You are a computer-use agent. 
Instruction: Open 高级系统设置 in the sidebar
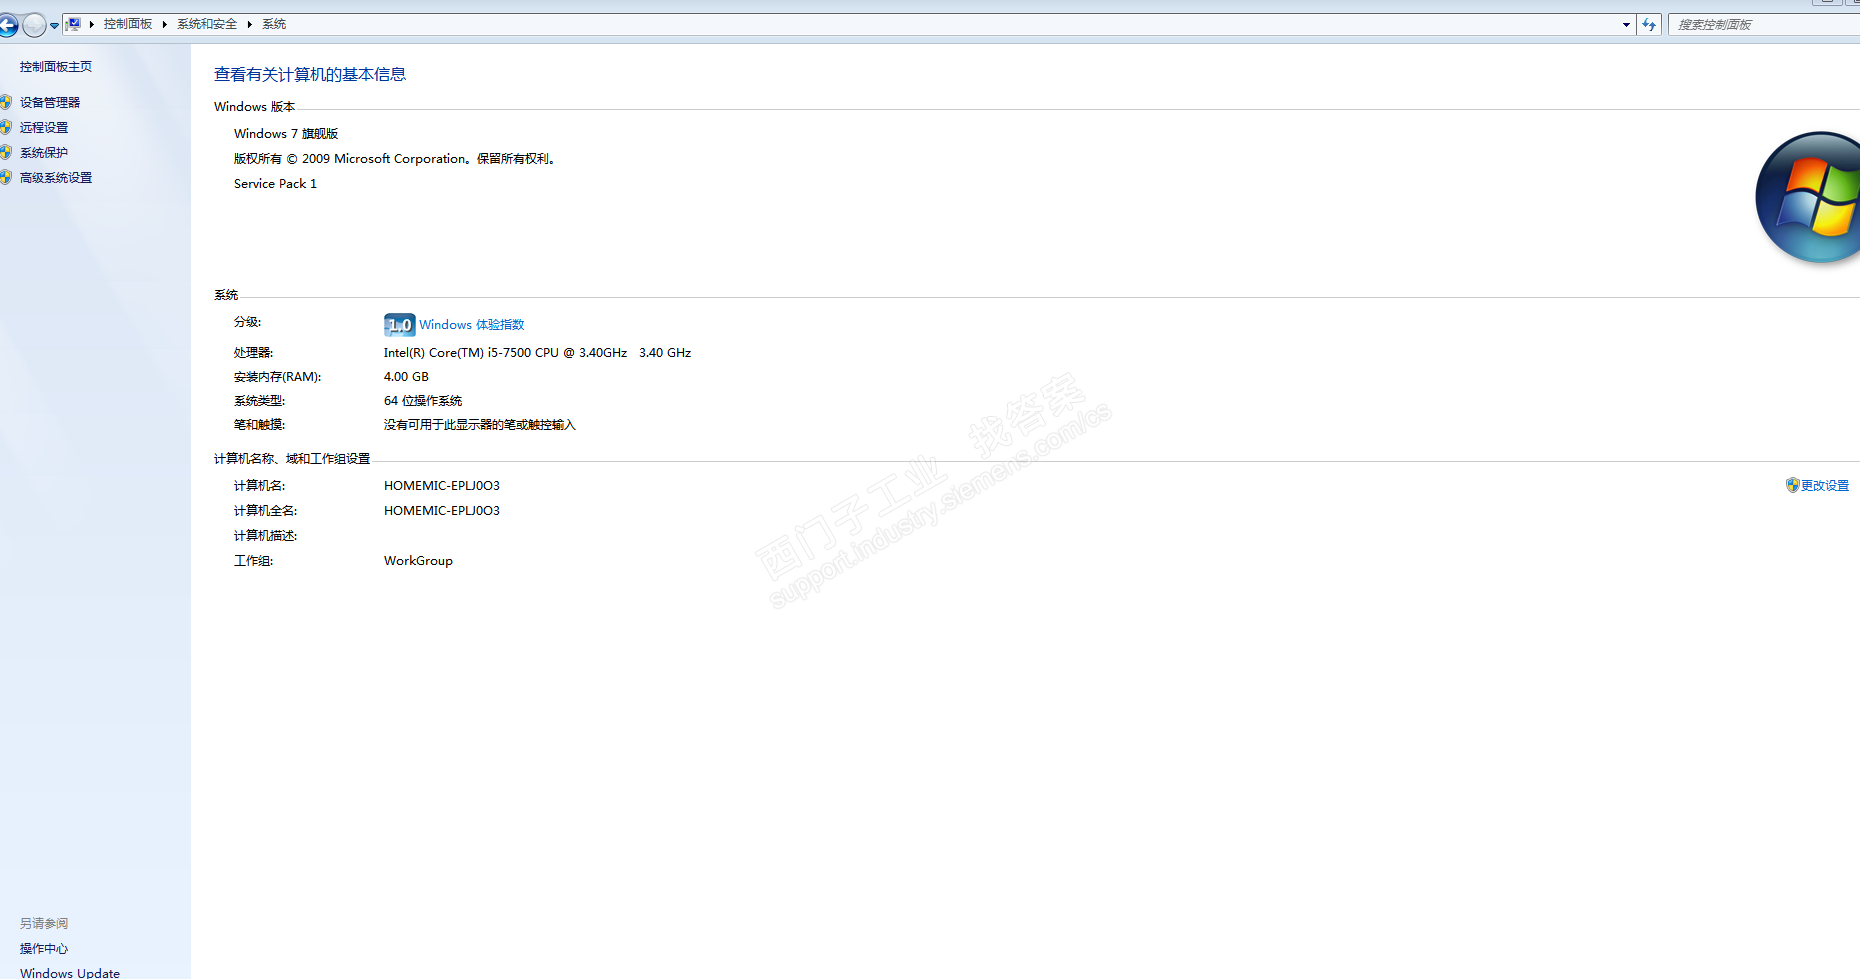coord(56,178)
